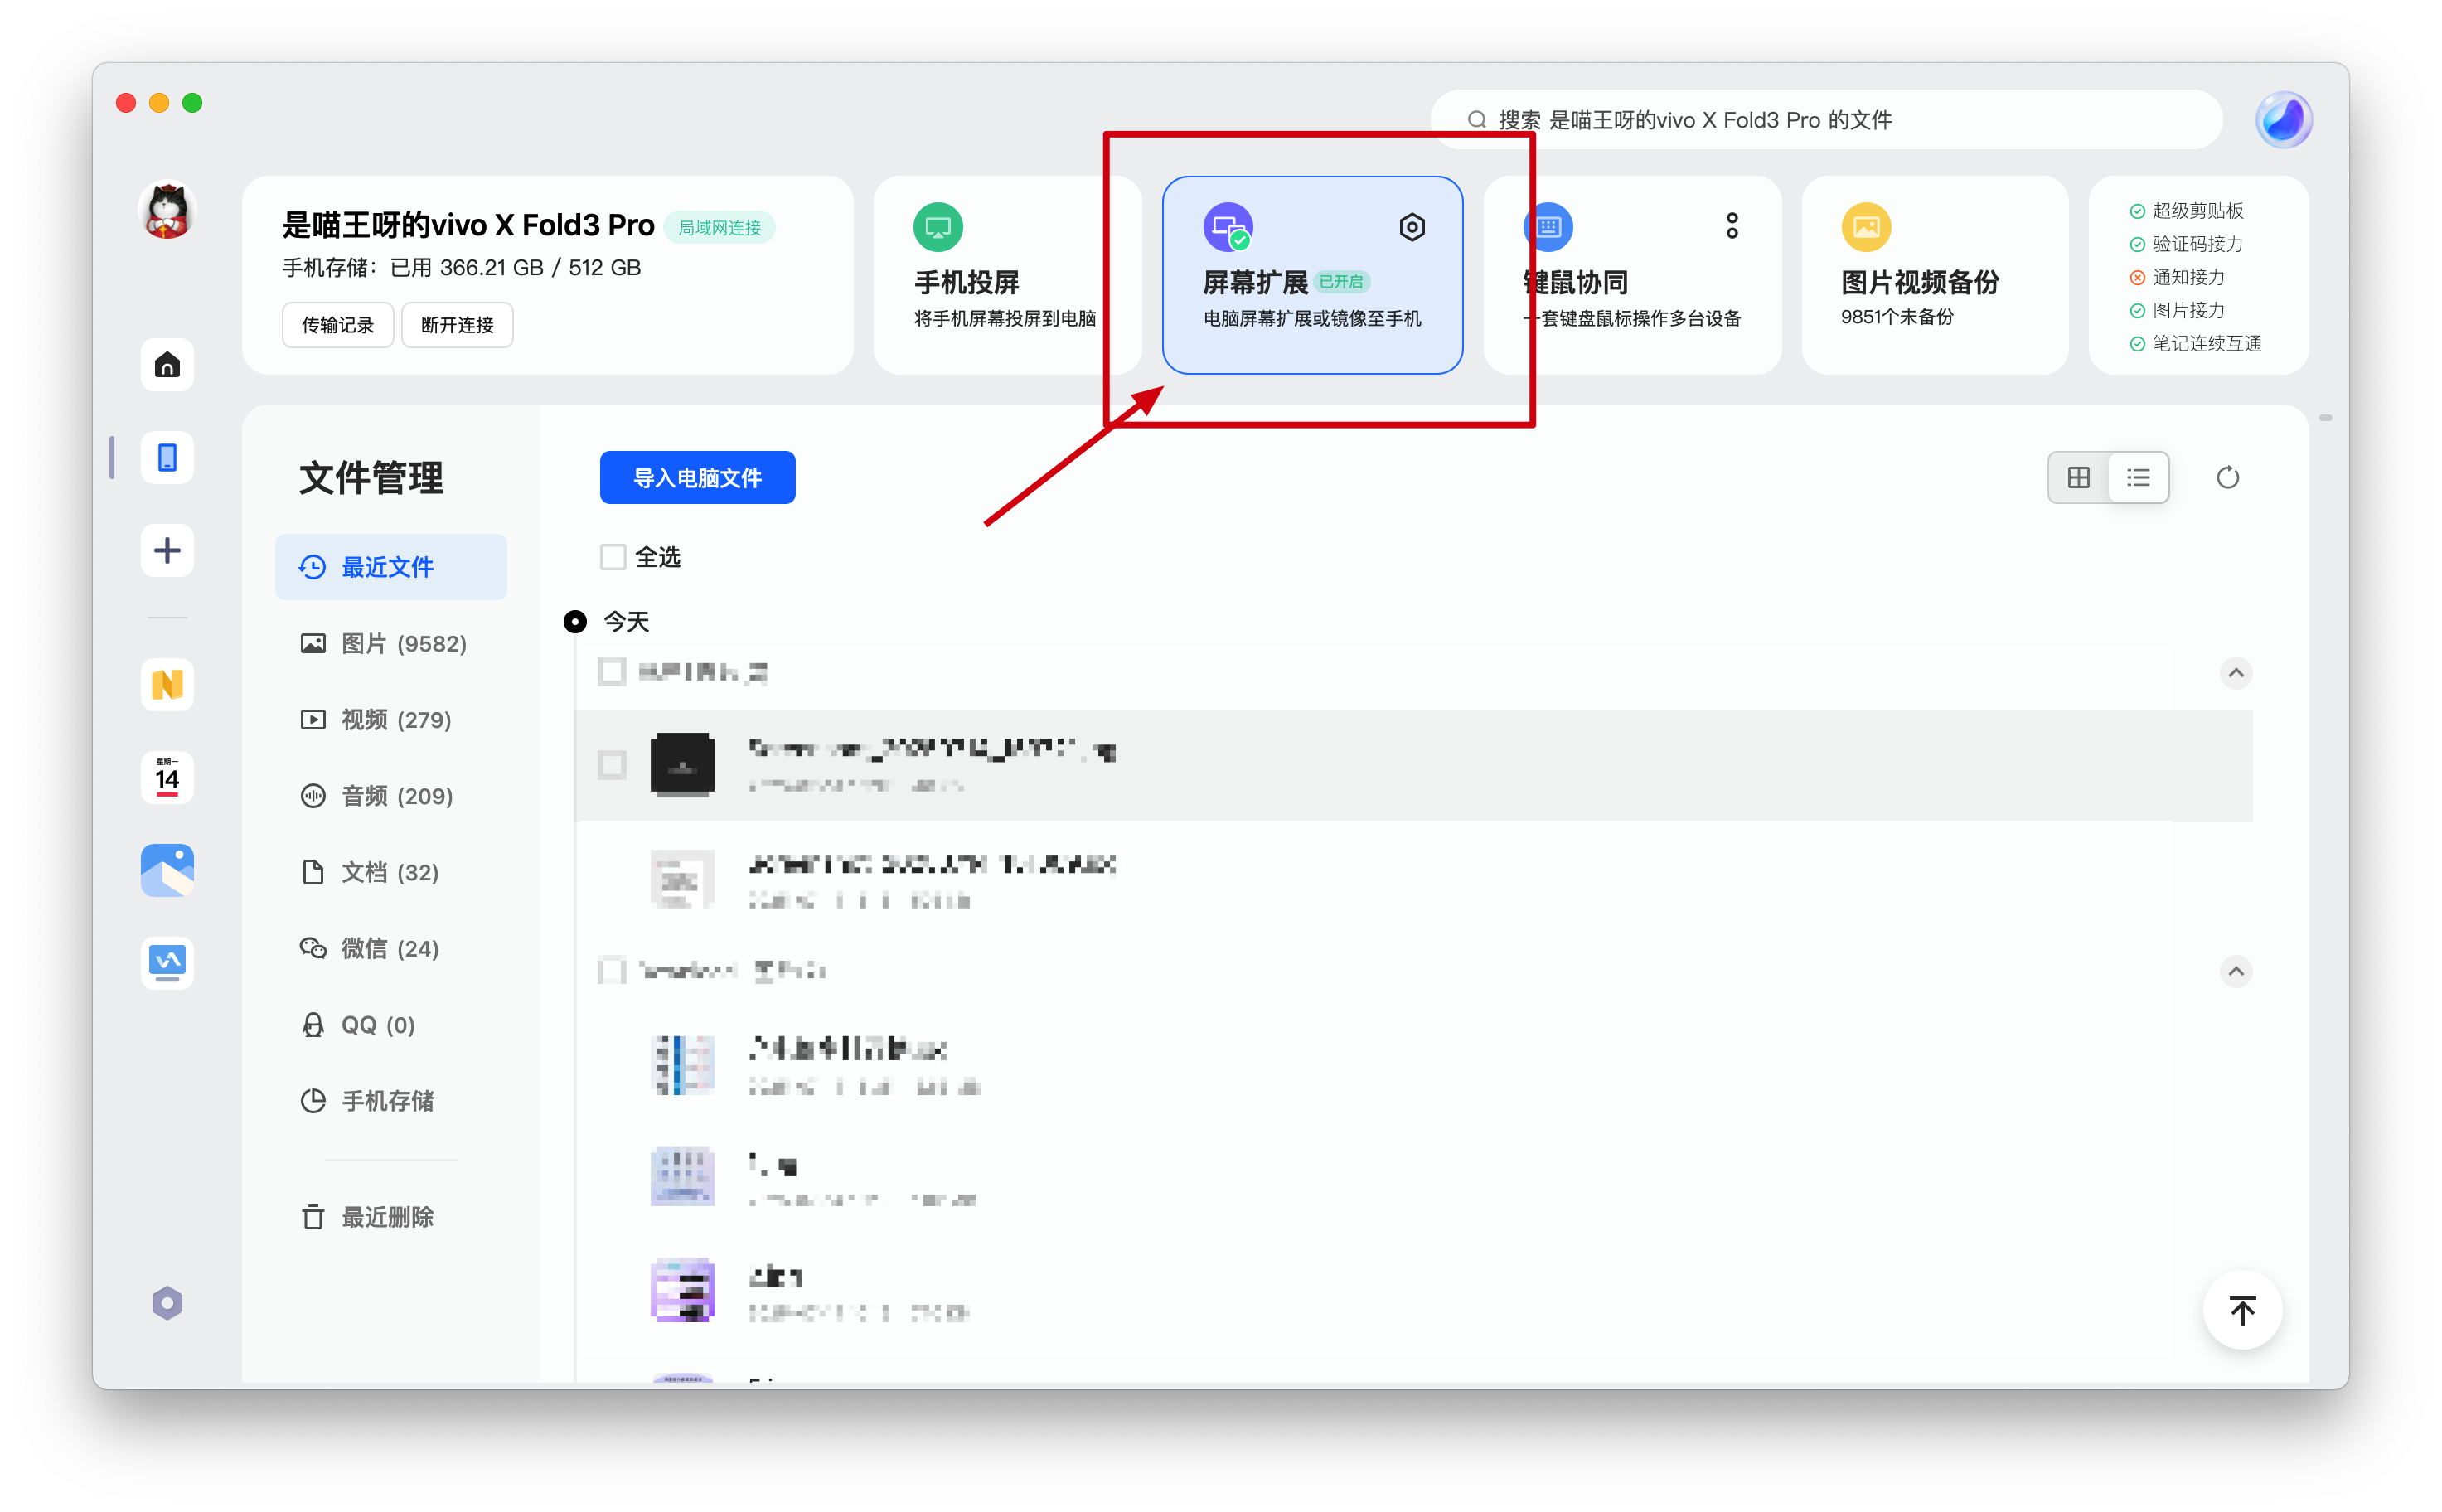Open the blue orb assistant icon

point(2284,120)
